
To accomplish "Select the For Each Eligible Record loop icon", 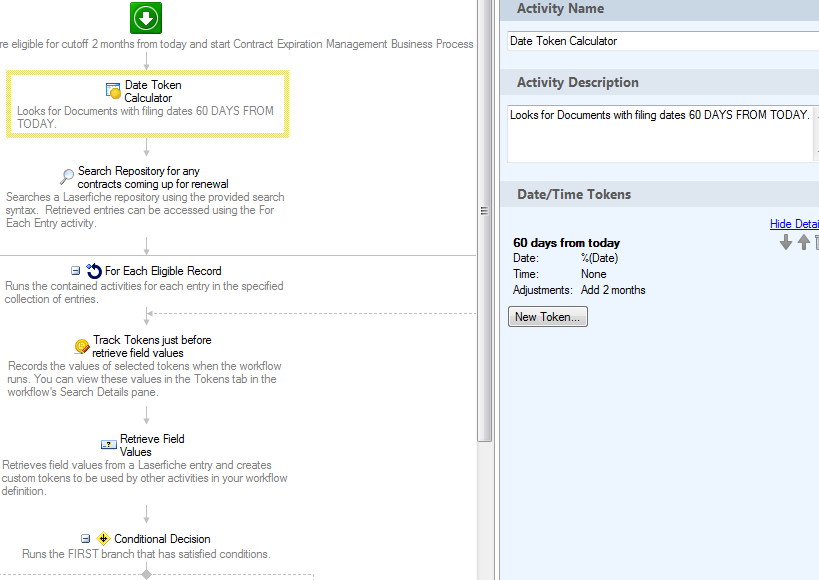I will pyautogui.click(x=94, y=271).
